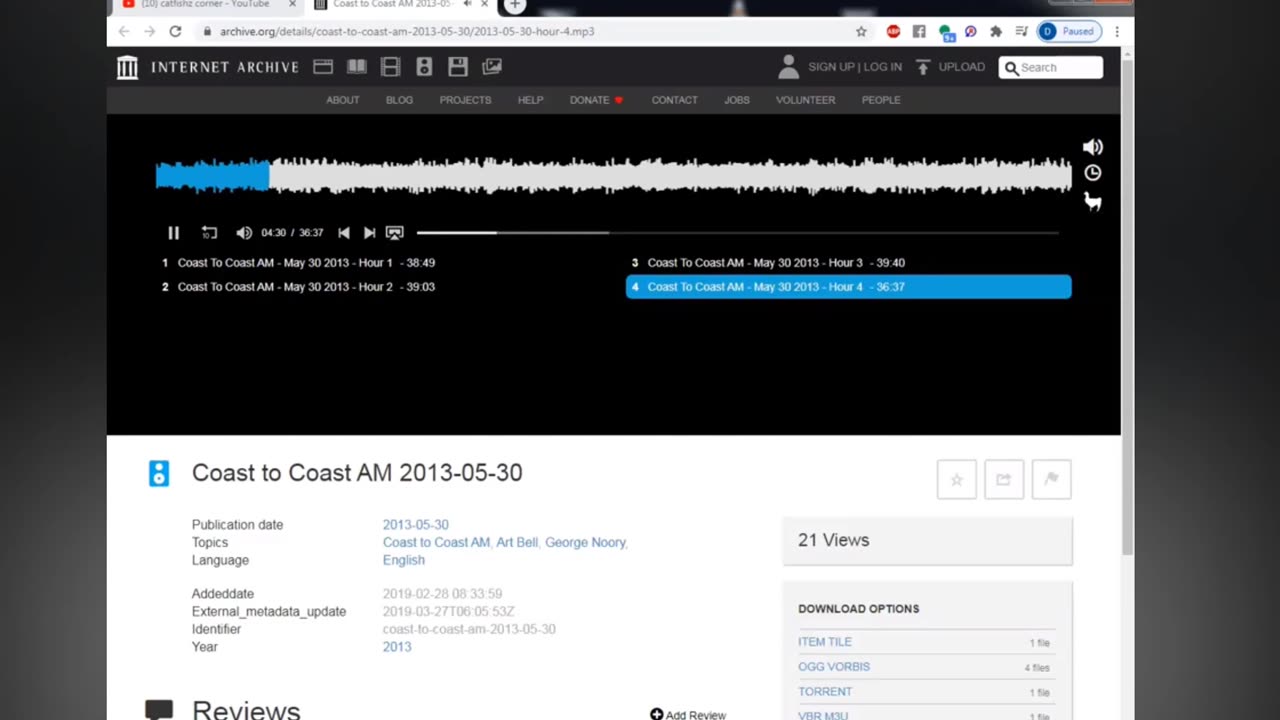Focus the Search input field
This screenshot has height=720, width=1280.
1051,67
